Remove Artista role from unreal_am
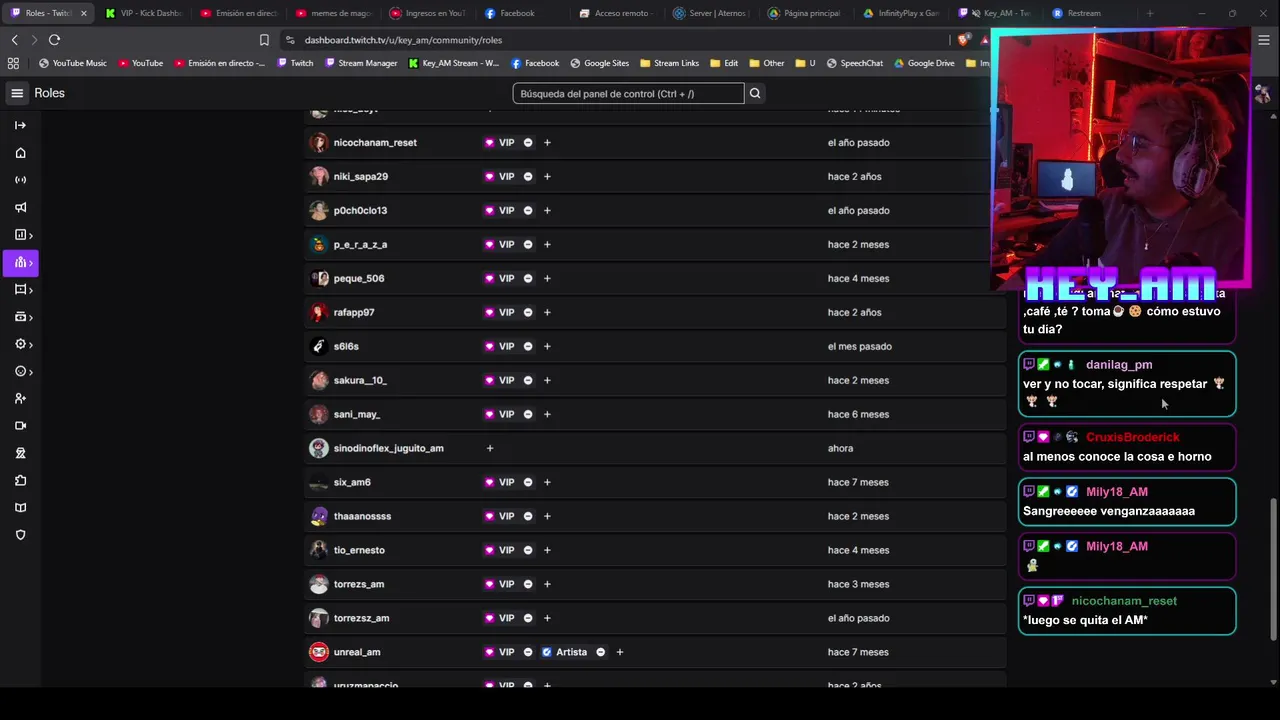This screenshot has height=720, width=1280. pyautogui.click(x=601, y=653)
